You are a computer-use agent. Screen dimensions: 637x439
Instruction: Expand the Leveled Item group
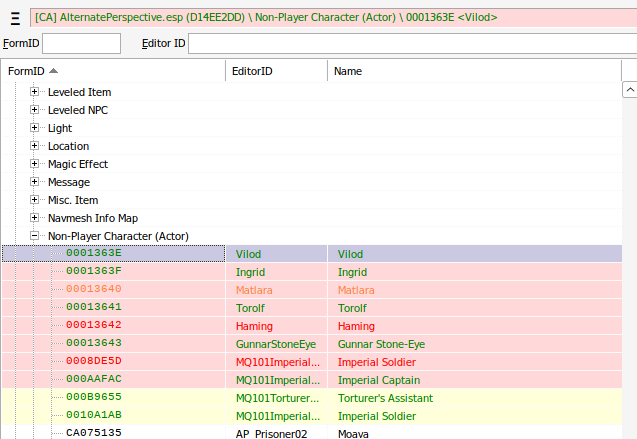point(35,92)
